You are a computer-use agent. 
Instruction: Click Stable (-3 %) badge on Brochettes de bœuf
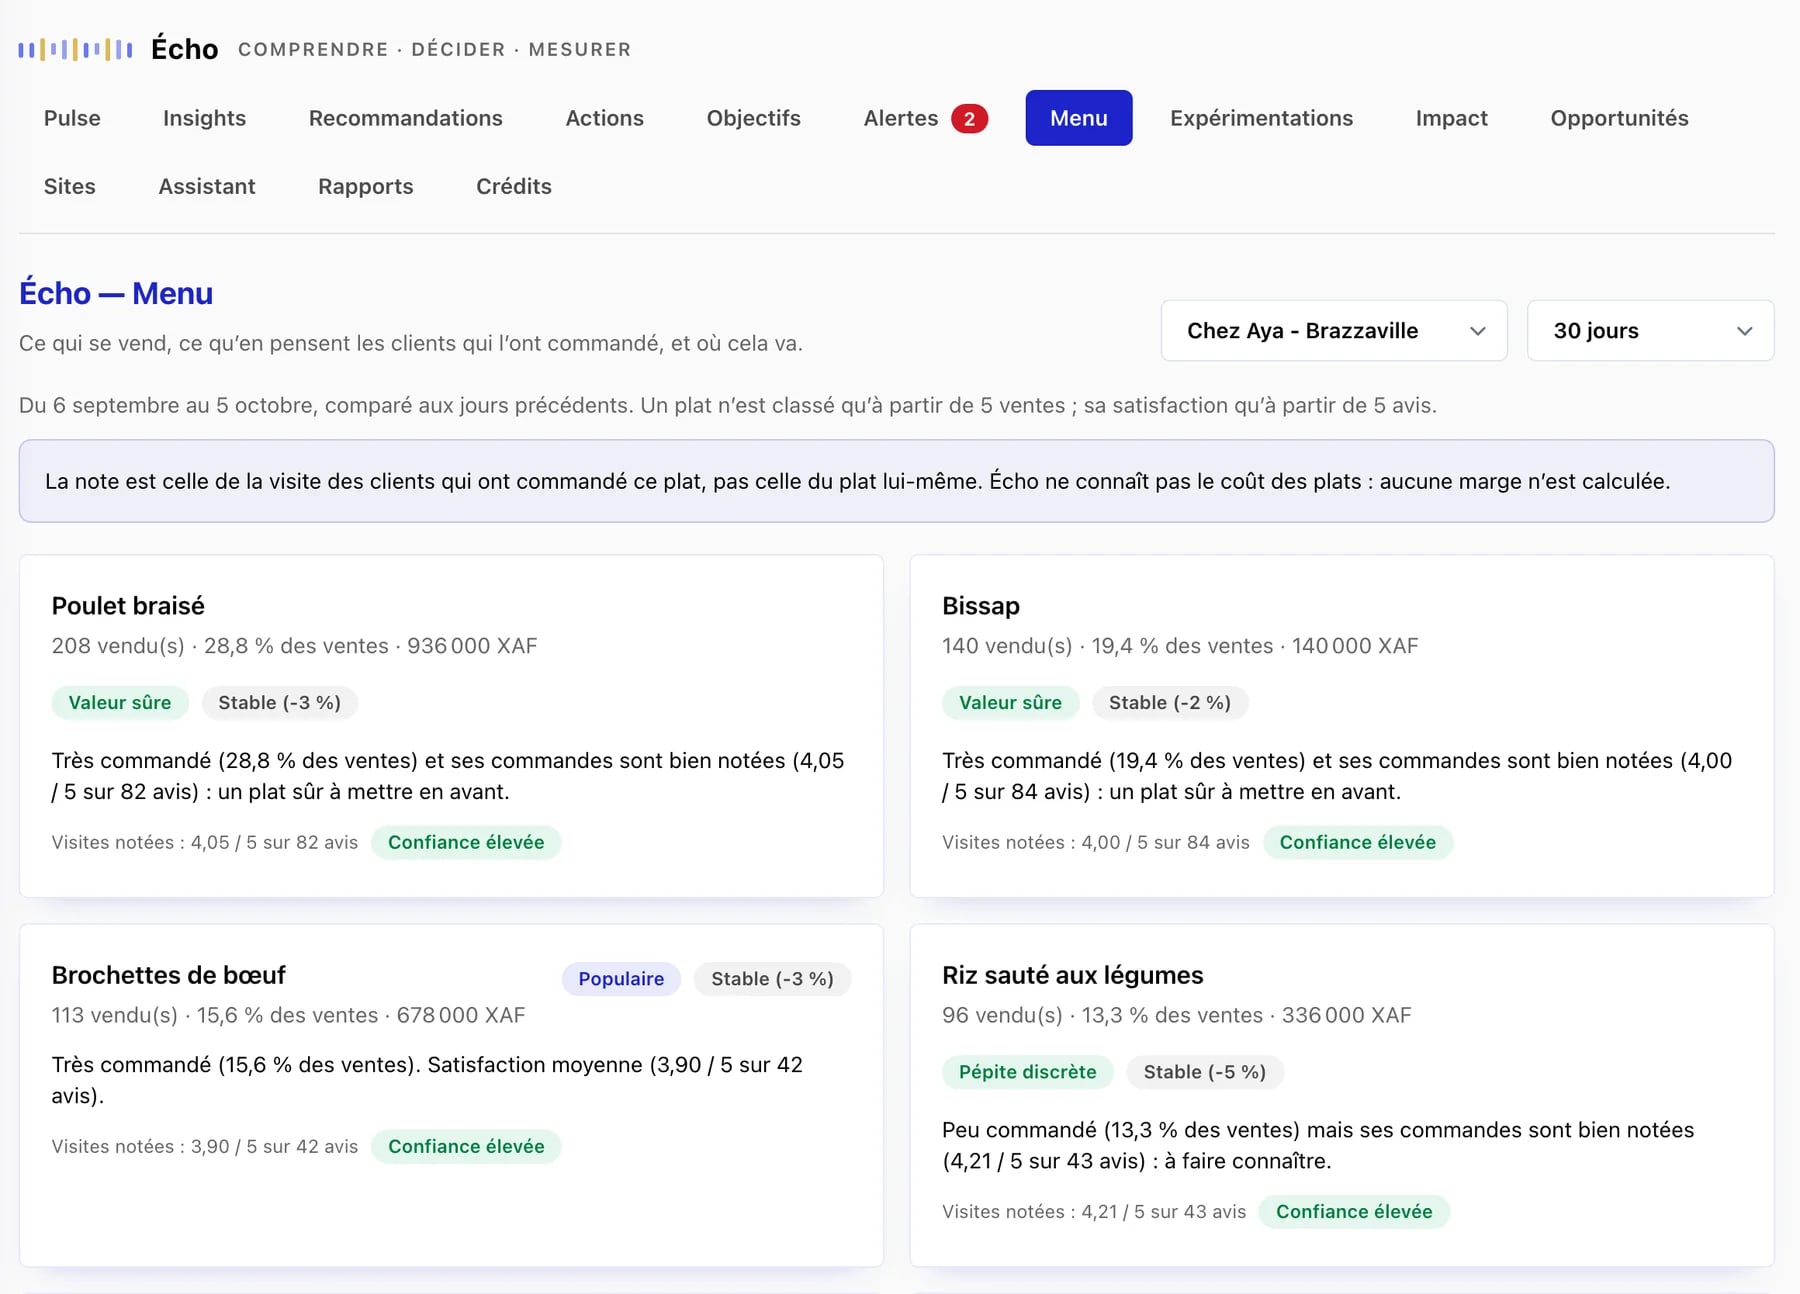point(772,979)
